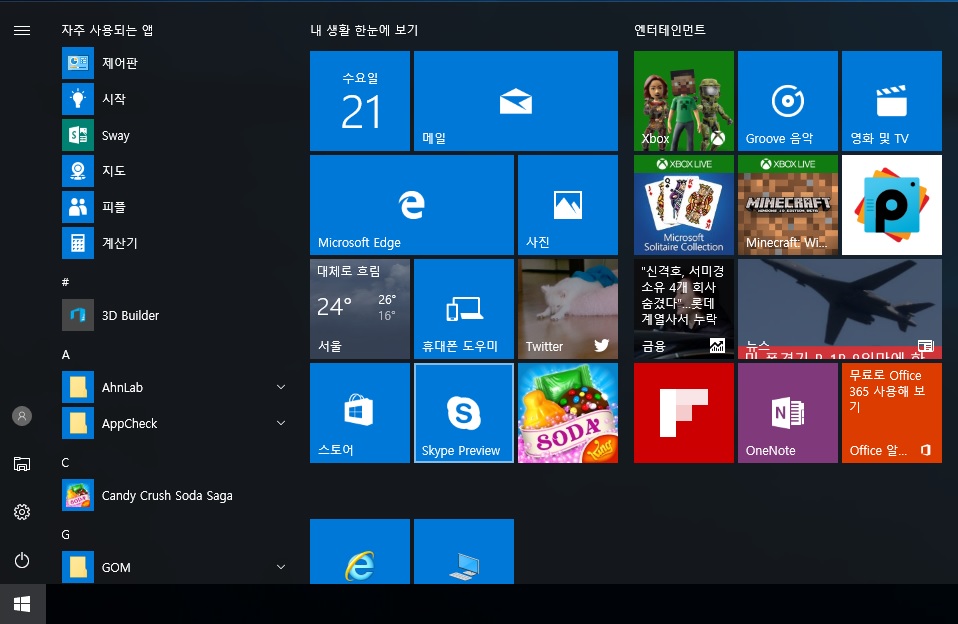This screenshot has width=958, height=624.
Task: Open the PicsArt tile
Action: coord(891,205)
